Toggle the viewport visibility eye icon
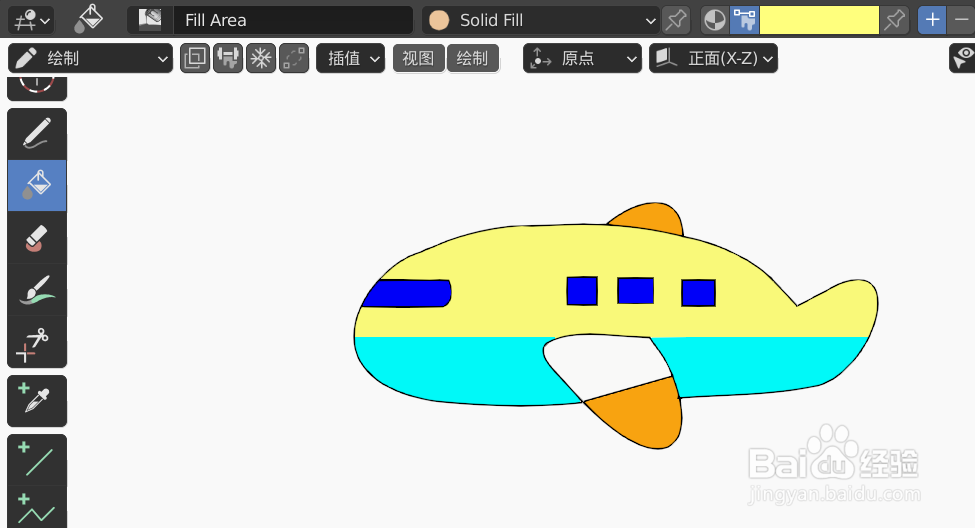The height and width of the screenshot is (528, 975). (x=962, y=58)
